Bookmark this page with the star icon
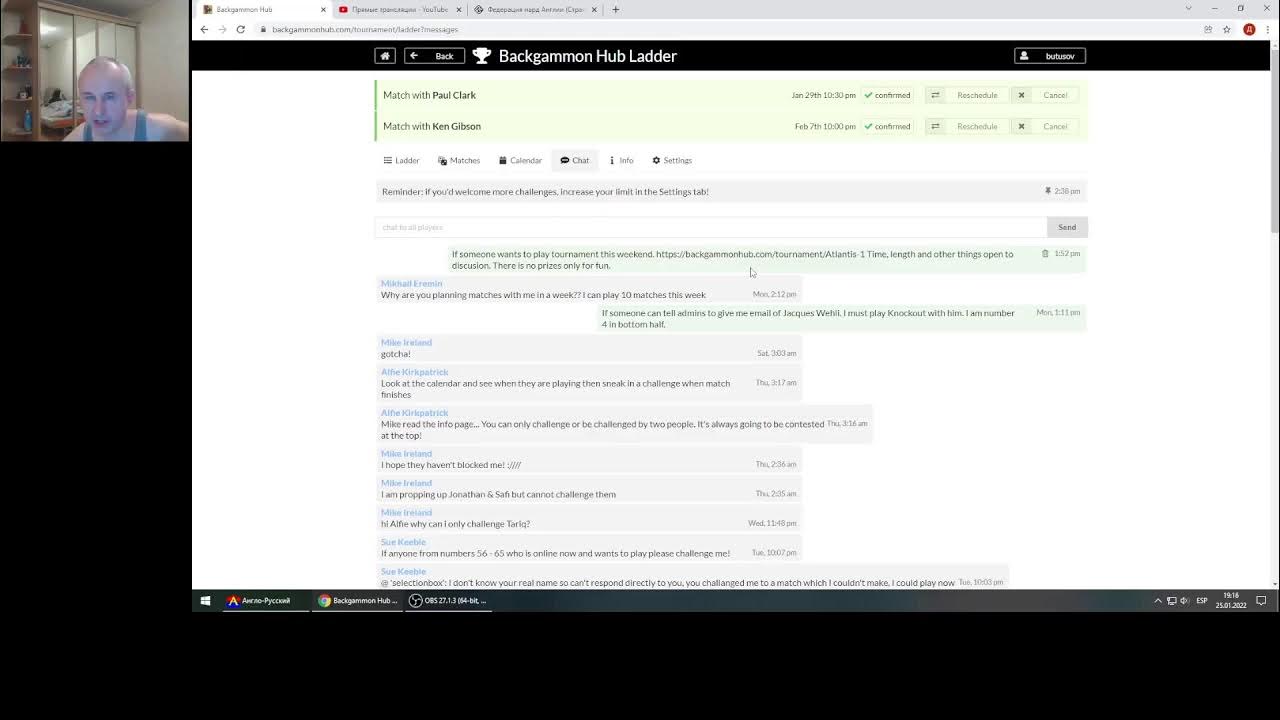1280x720 pixels. tap(1226, 29)
